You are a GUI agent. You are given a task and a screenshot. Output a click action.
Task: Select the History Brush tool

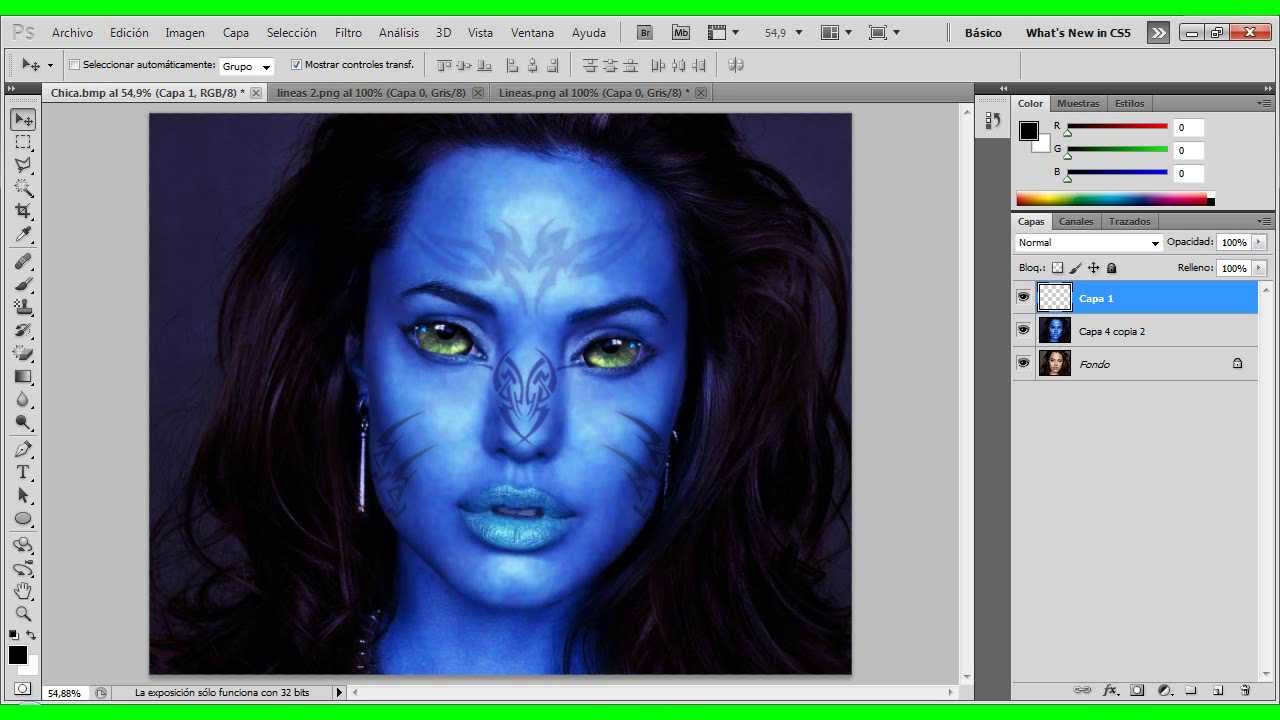coord(23,331)
